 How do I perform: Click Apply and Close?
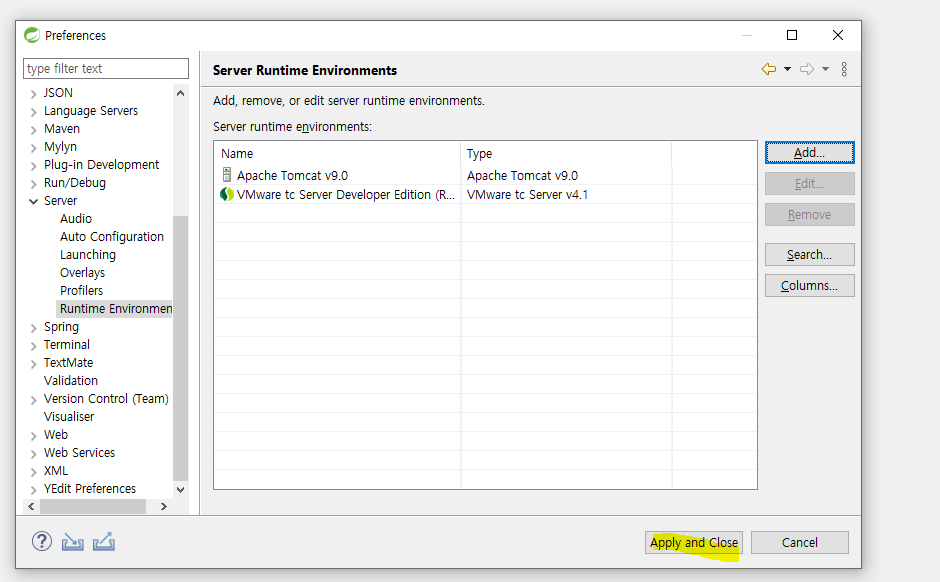coord(694,542)
